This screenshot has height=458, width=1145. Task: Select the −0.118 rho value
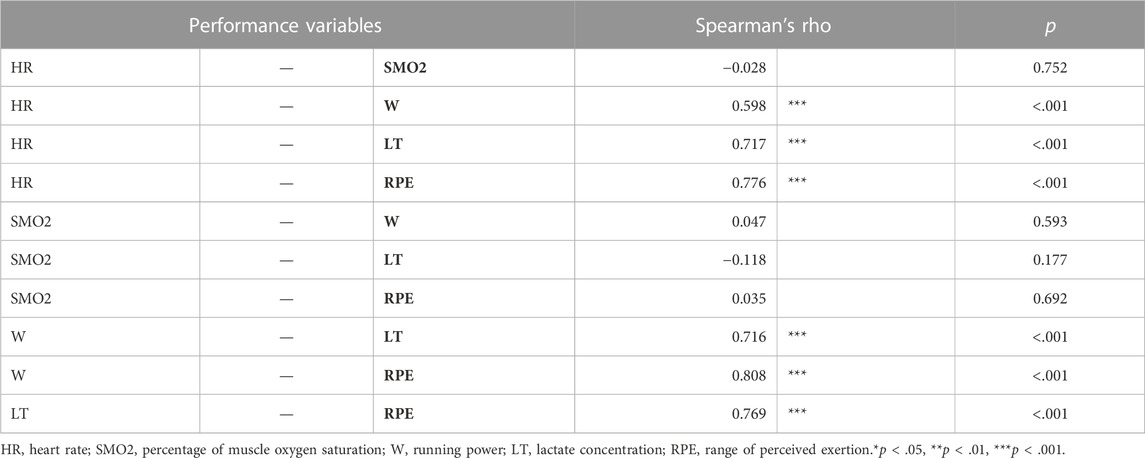point(746,260)
